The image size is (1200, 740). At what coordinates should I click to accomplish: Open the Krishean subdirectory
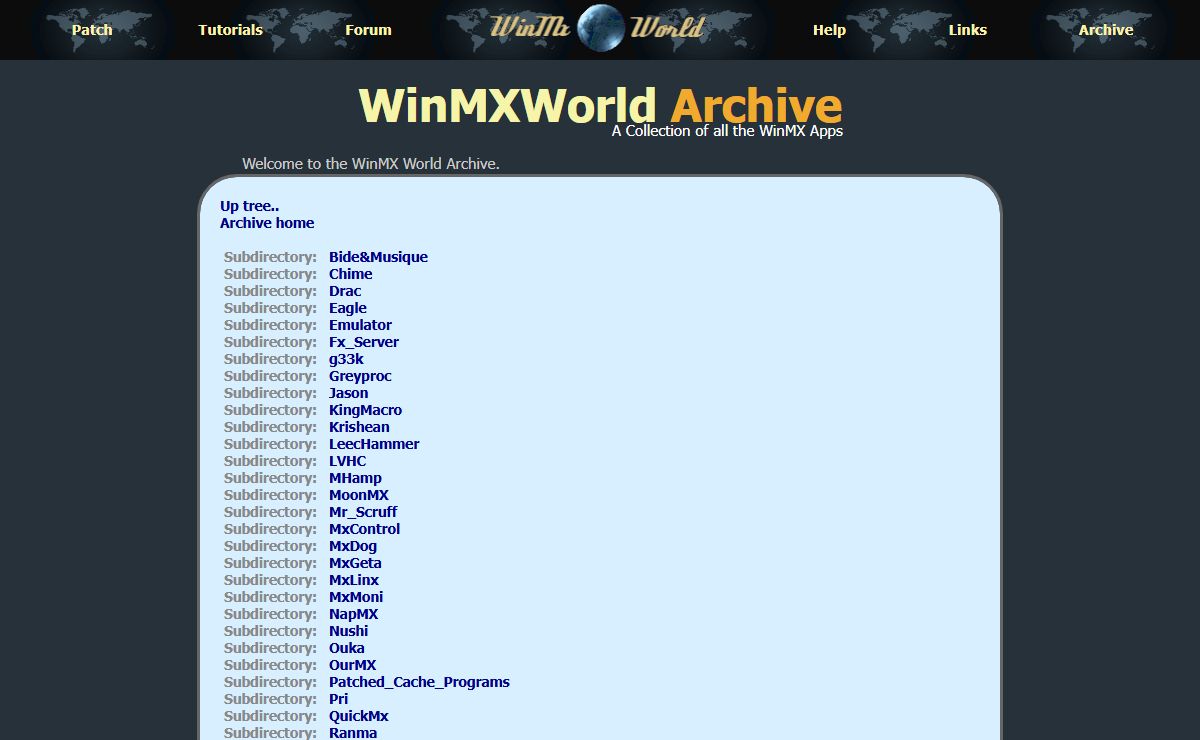(x=359, y=427)
